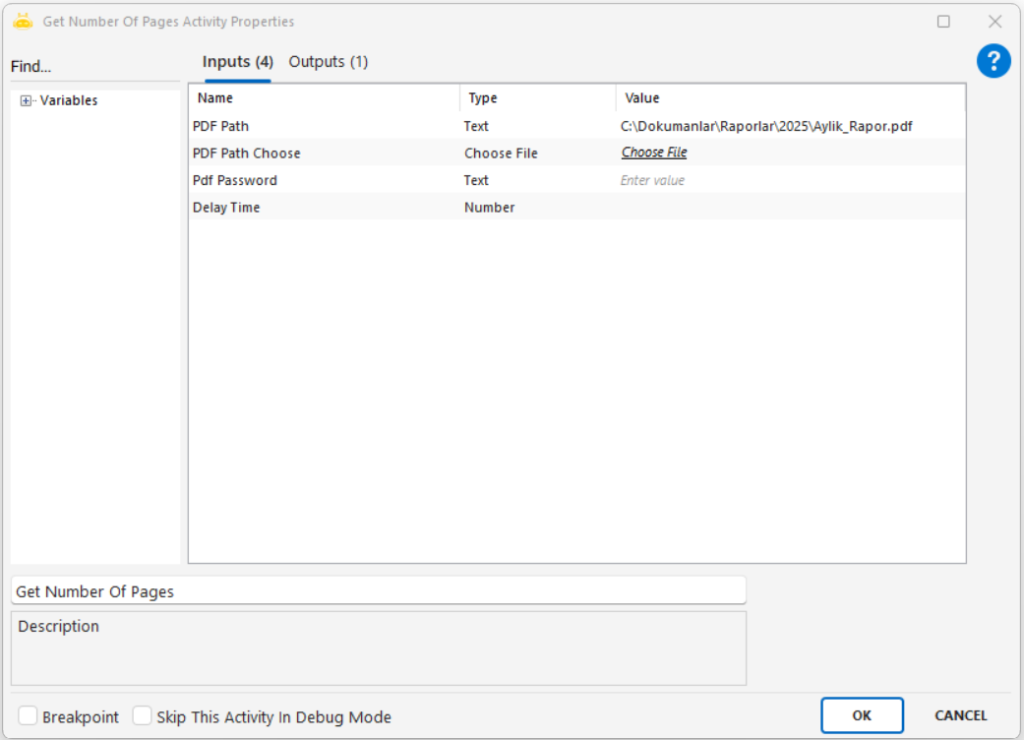Toggle Skip This Activity In Debug Mode
1024x740 pixels.
coord(143,716)
